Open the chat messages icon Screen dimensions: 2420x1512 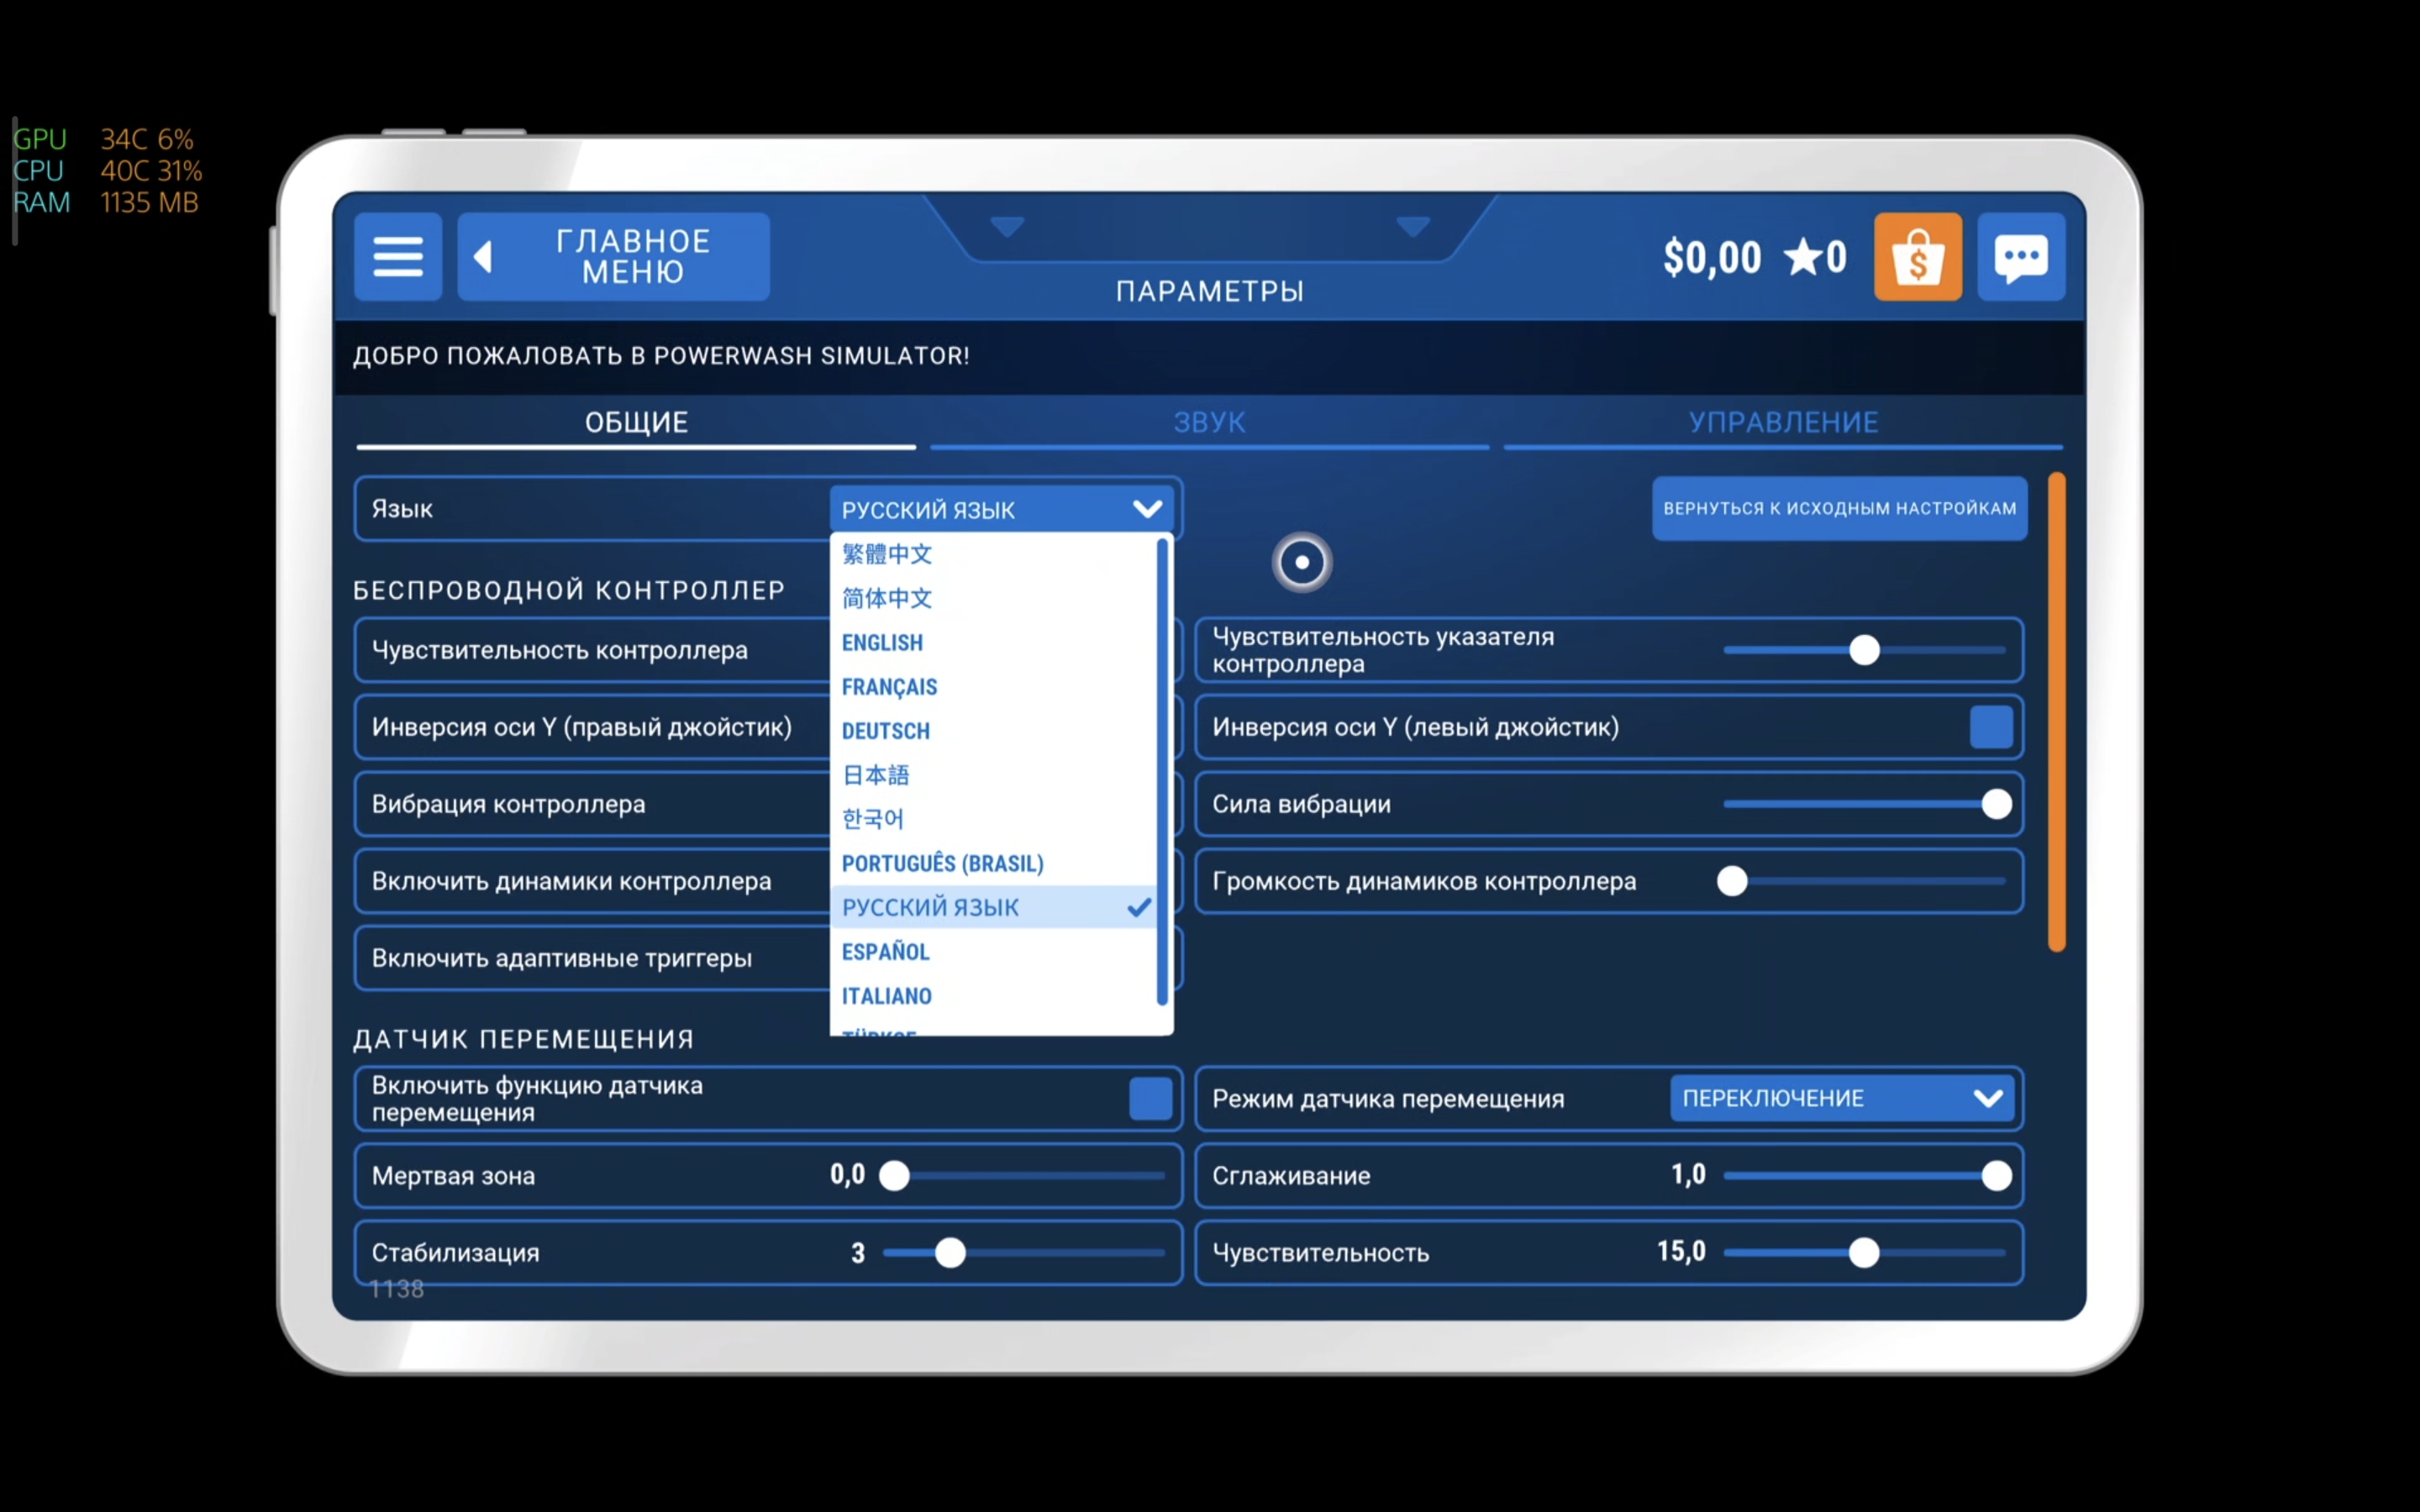tap(2021, 257)
